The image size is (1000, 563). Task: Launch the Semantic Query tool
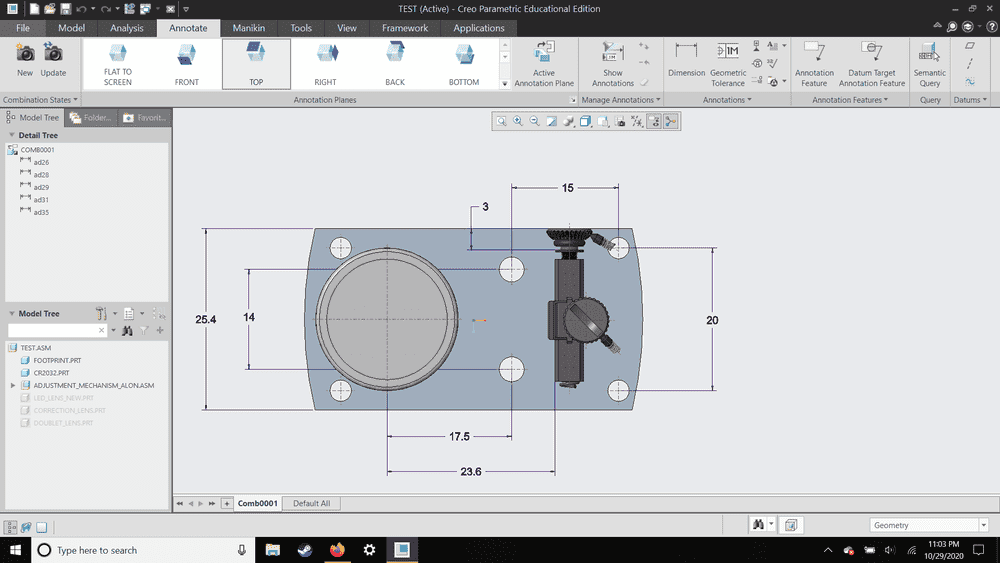click(x=929, y=62)
